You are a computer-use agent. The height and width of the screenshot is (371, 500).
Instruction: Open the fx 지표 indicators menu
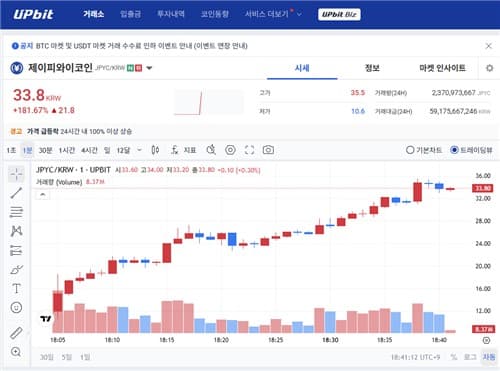click(x=184, y=150)
